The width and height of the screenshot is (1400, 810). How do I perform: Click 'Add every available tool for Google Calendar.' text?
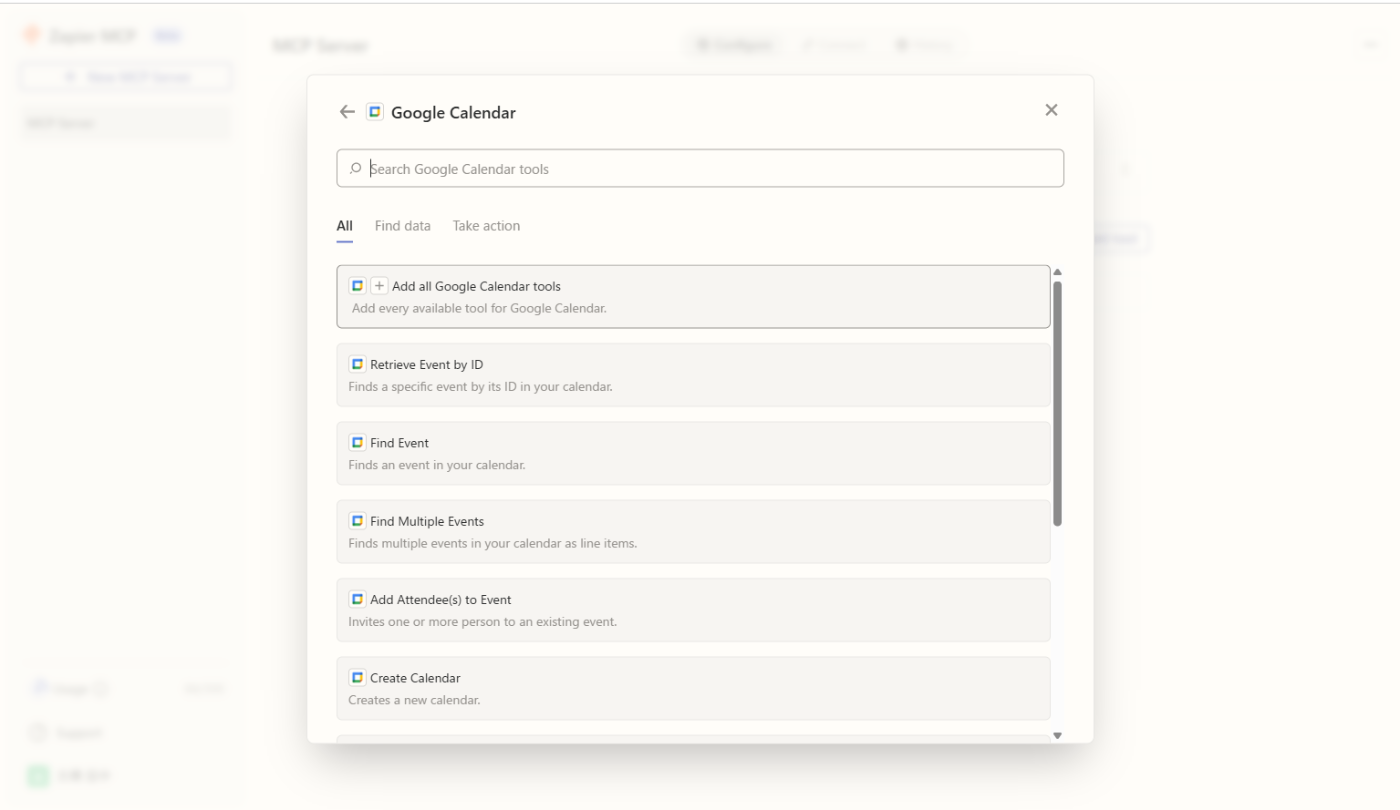click(x=479, y=308)
